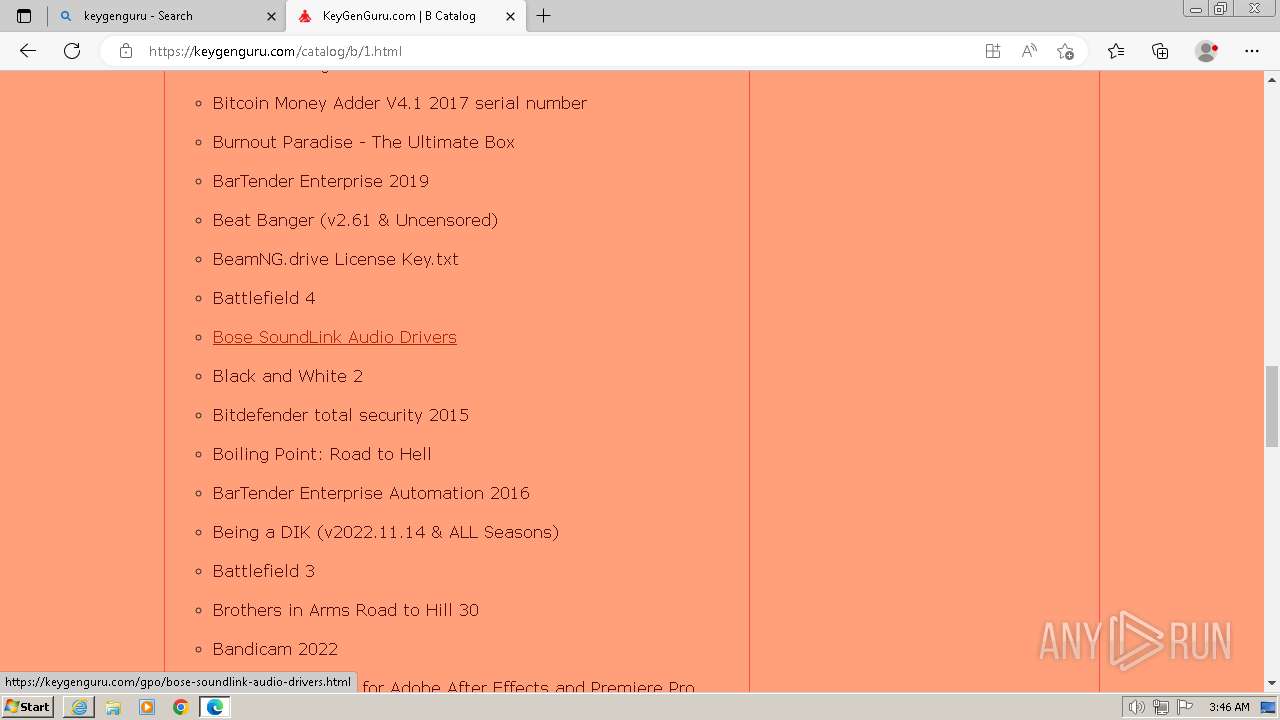This screenshot has width=1280, height=720.
Task: Open a new tab
Action: [544, 16]
